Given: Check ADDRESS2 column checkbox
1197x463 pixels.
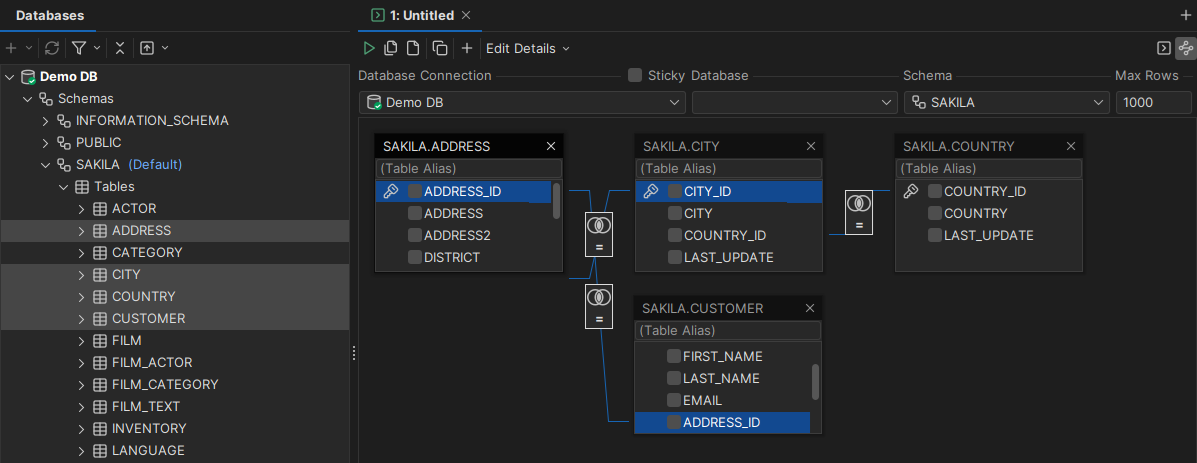Looking at the screenshot, I should pyautogui.click(x=415, y=236).
